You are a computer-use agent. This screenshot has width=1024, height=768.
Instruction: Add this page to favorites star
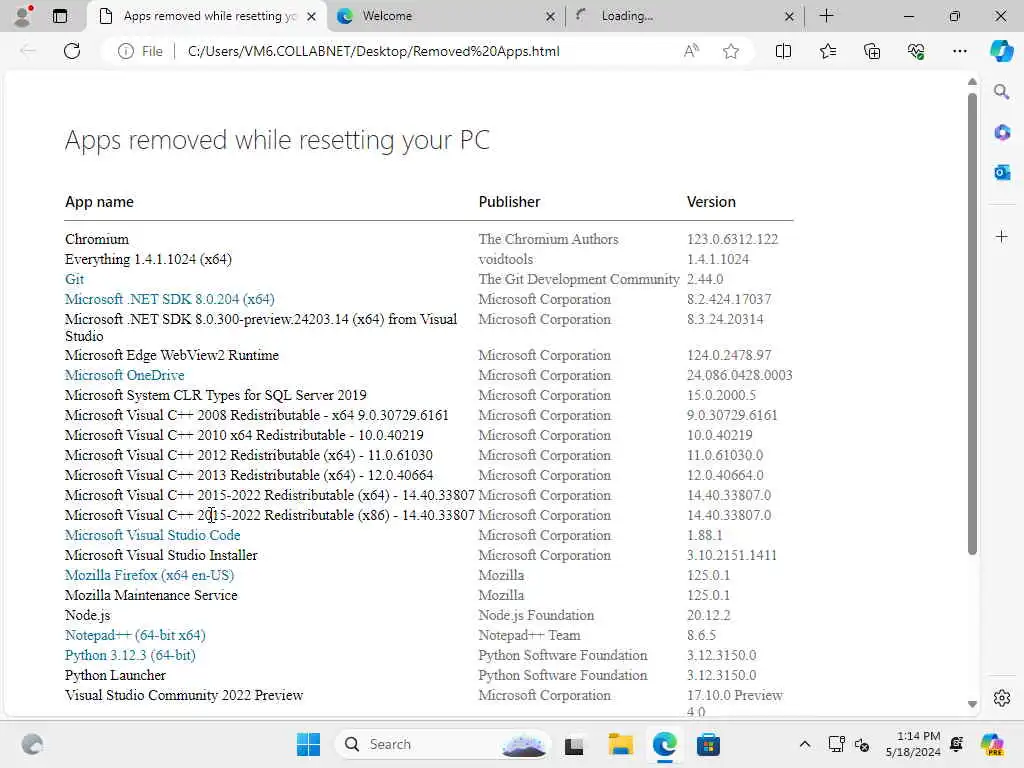tap(731, 51)
